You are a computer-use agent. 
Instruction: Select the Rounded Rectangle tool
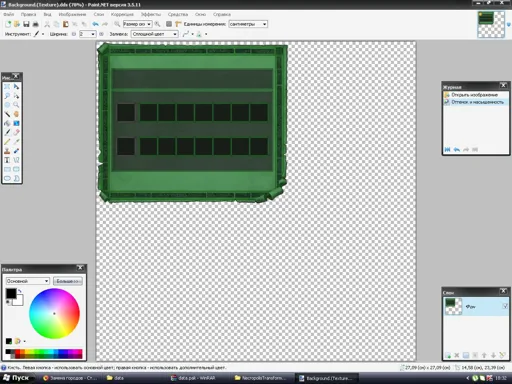(16, 169)
